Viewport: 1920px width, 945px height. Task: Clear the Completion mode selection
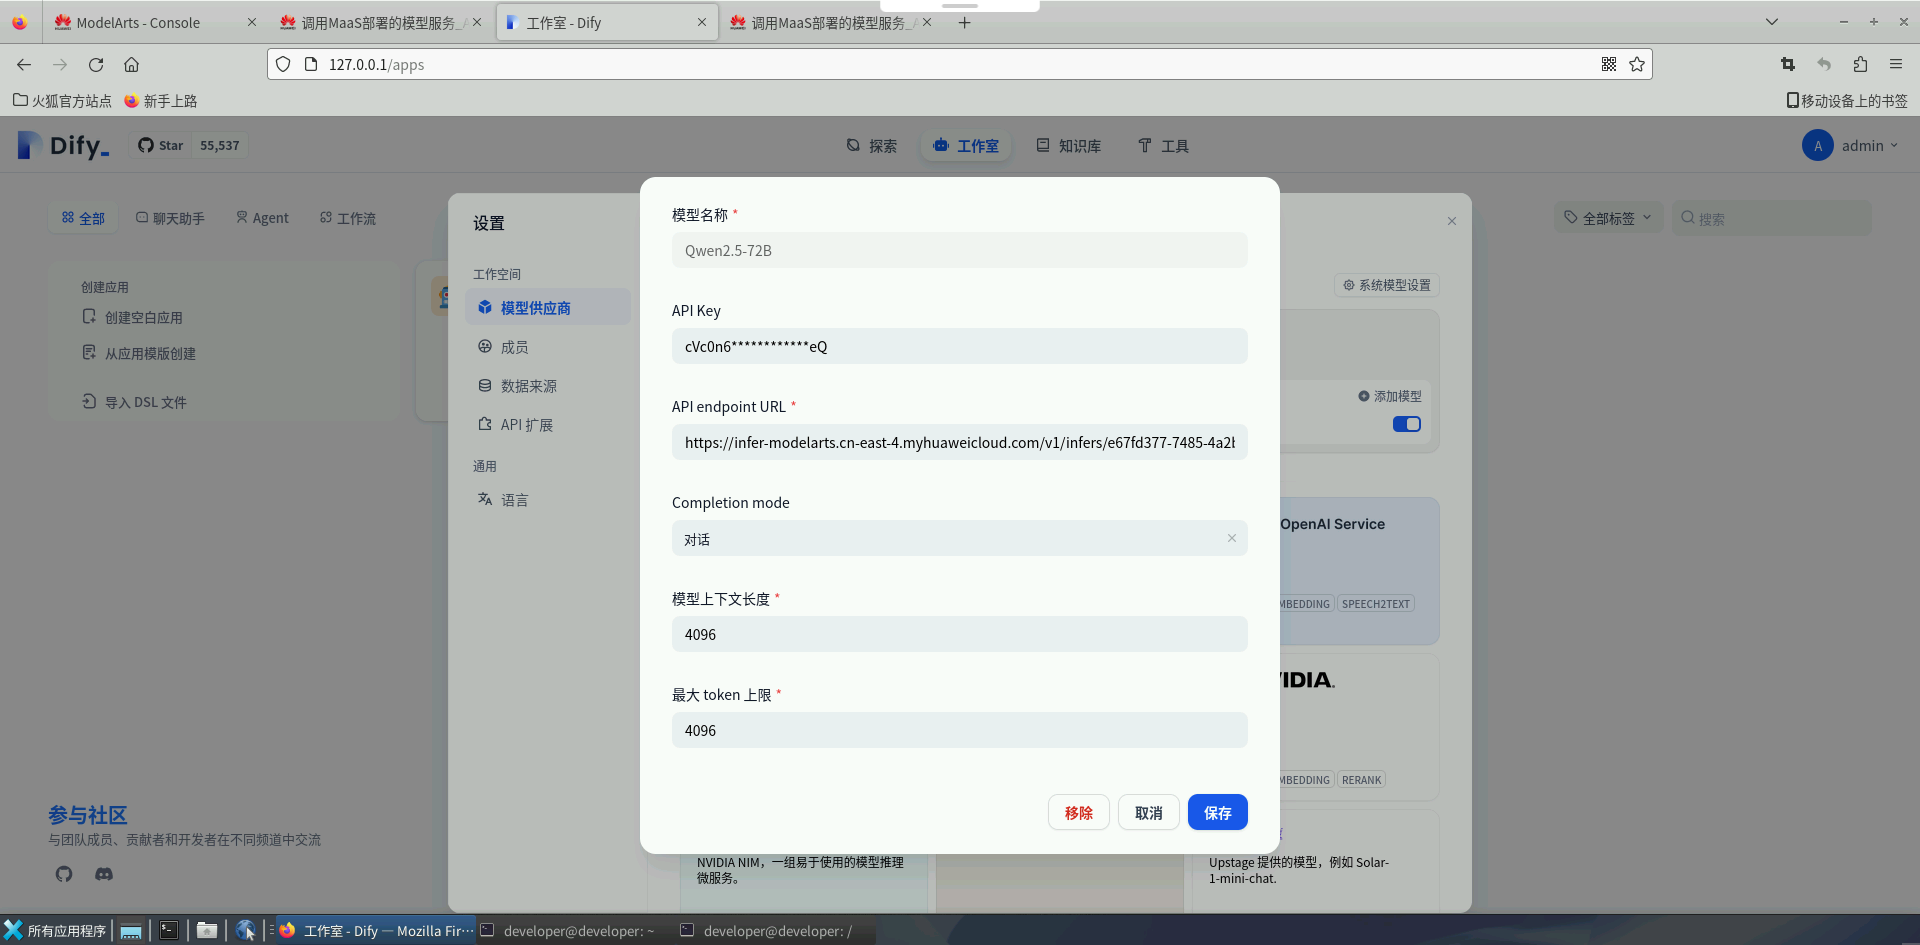(x=1231, y=538)
